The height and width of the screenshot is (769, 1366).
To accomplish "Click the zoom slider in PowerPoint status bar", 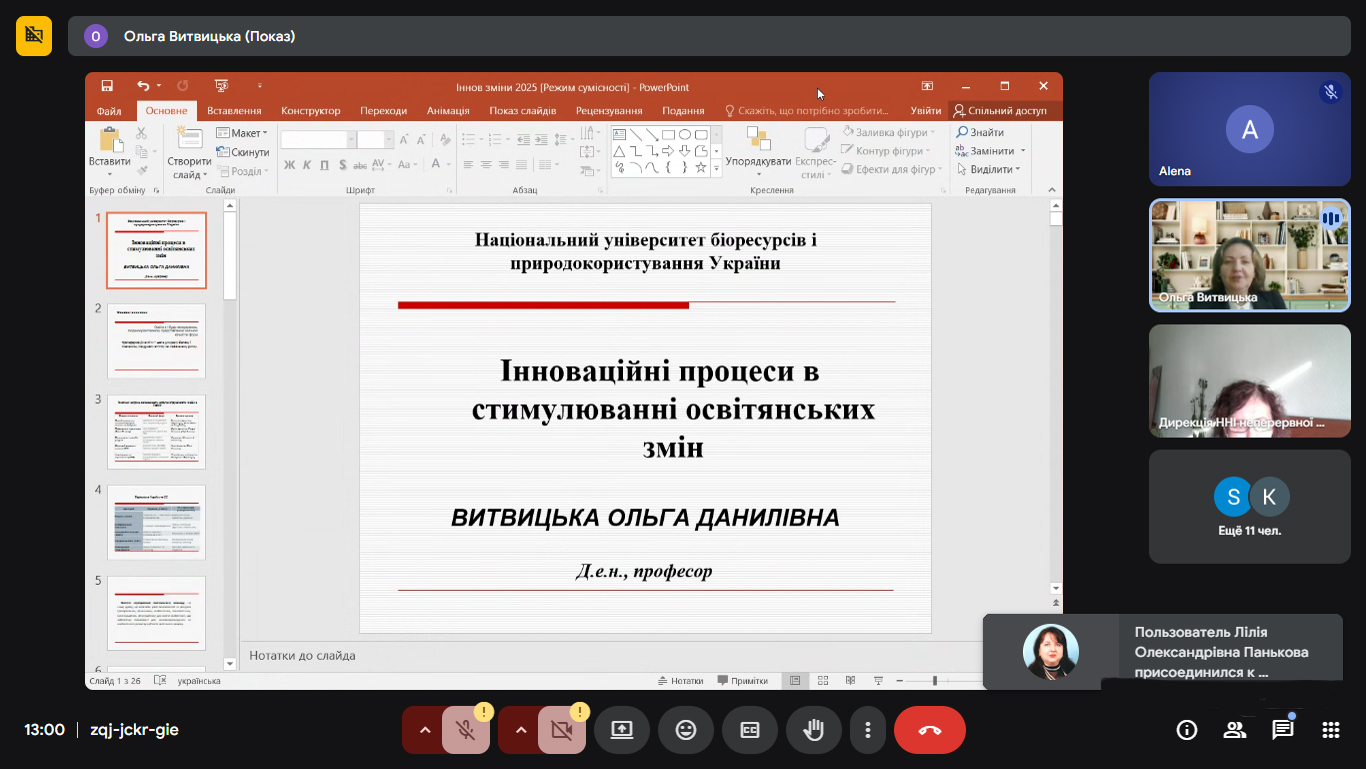I will click(935, 681).
